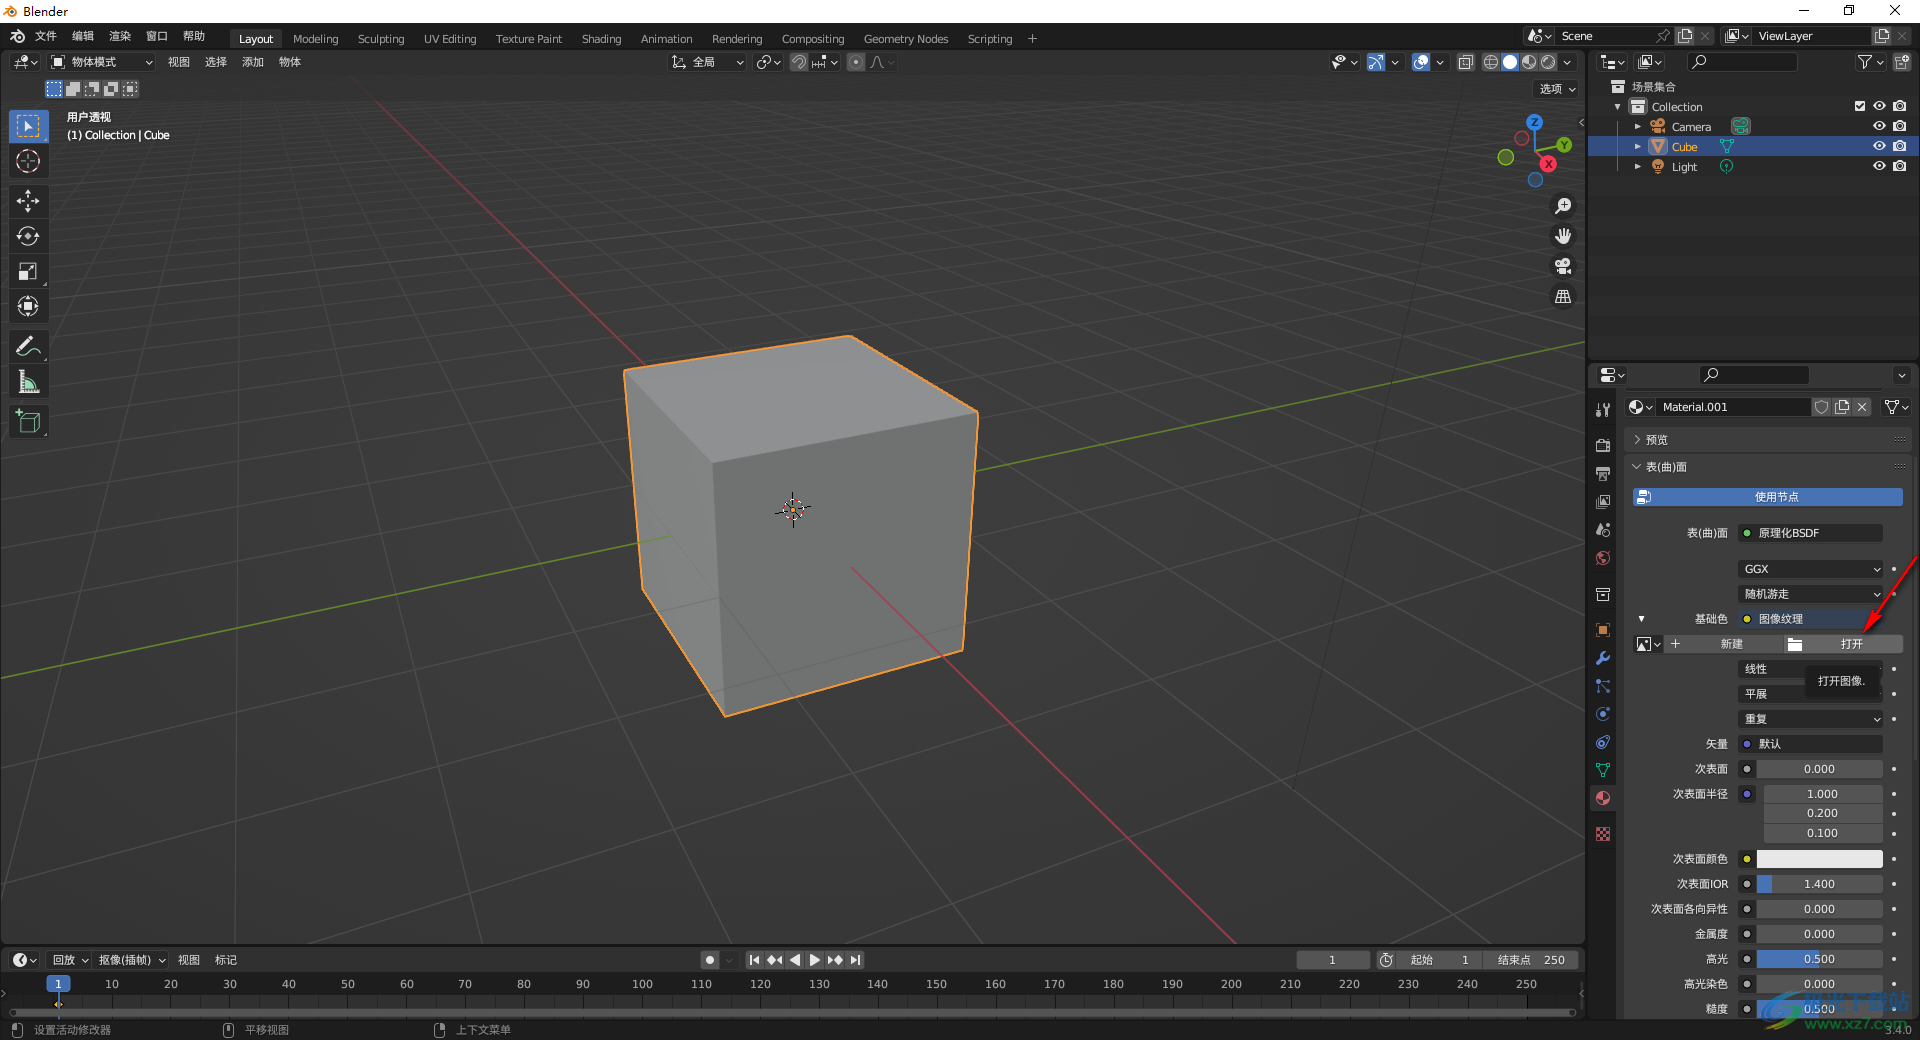This screenshot has width=1920, height=1040.
Task: Toggle Light visibility eye icon
Action: click(x=1879, y=166)
